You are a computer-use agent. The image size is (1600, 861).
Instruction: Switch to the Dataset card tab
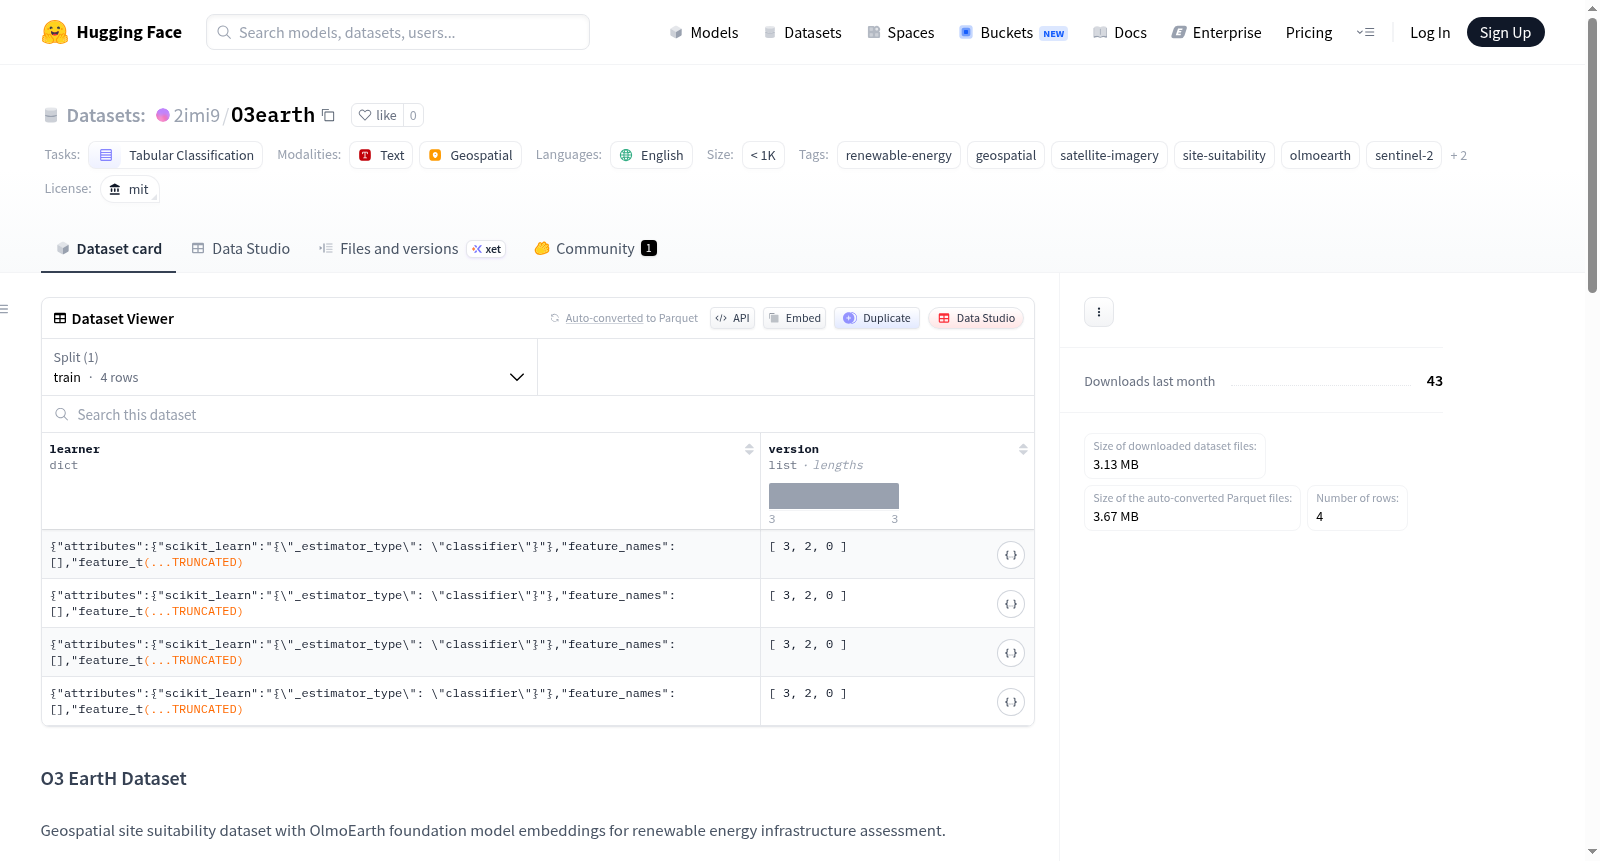click(x=109, y=249)
